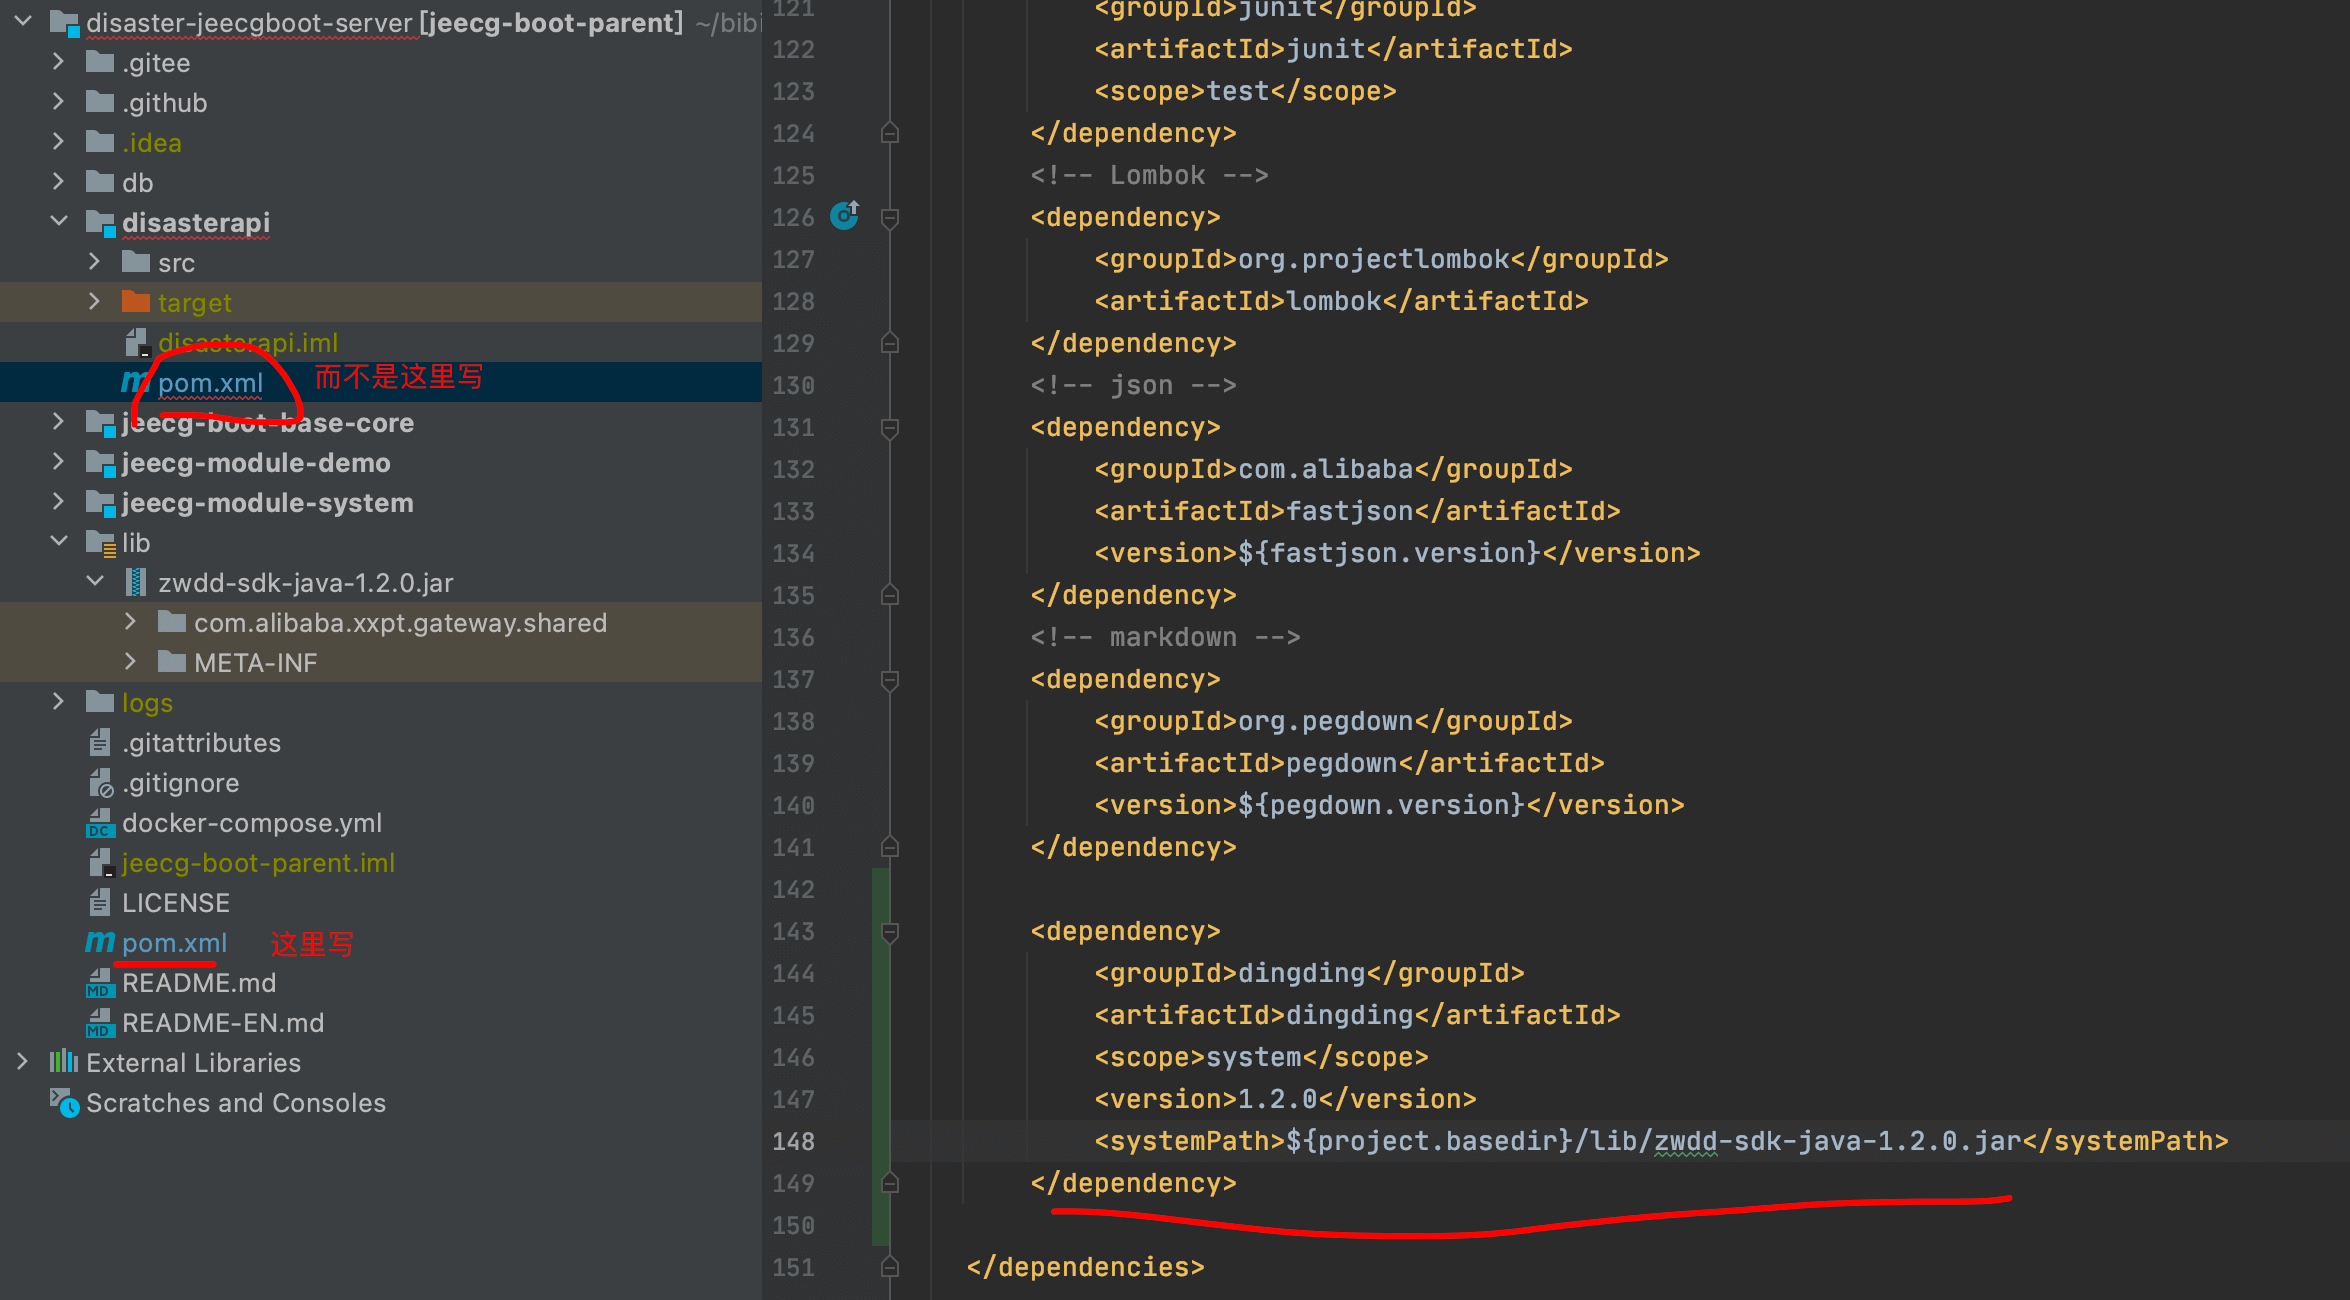
Task: Click line number 148 in the gutter
Action: (793, 1141)
